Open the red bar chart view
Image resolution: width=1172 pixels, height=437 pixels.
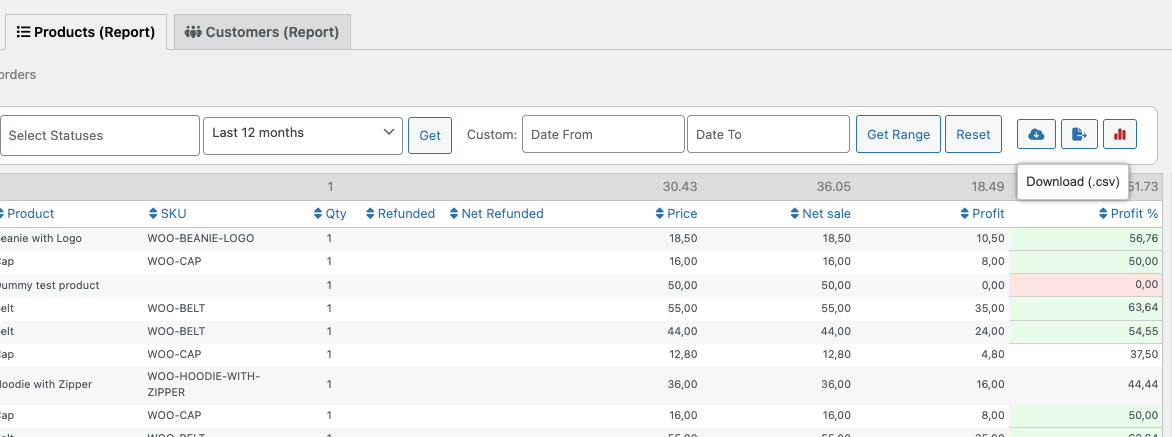click(1120, 134)
